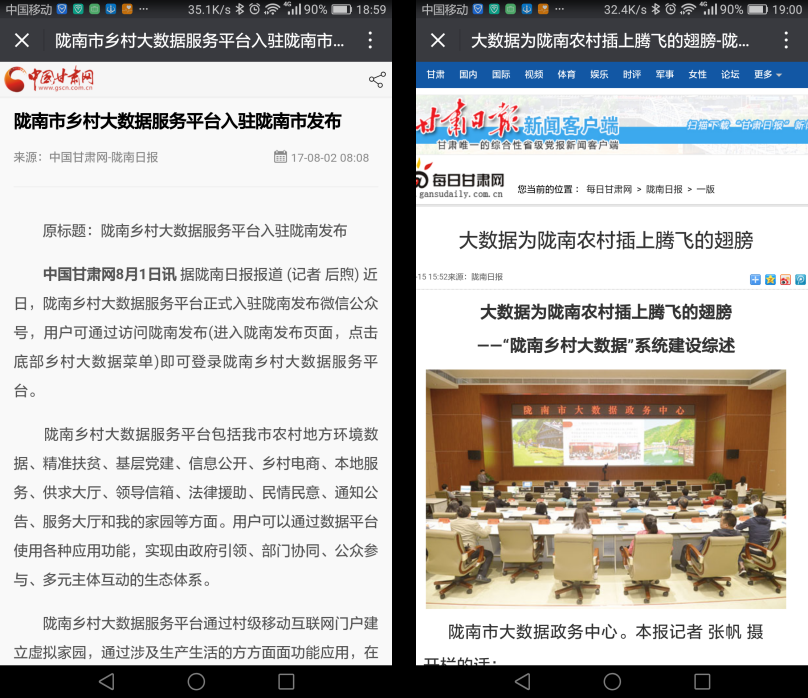Open overflow menu on right phone

click(x=786, y=40)
